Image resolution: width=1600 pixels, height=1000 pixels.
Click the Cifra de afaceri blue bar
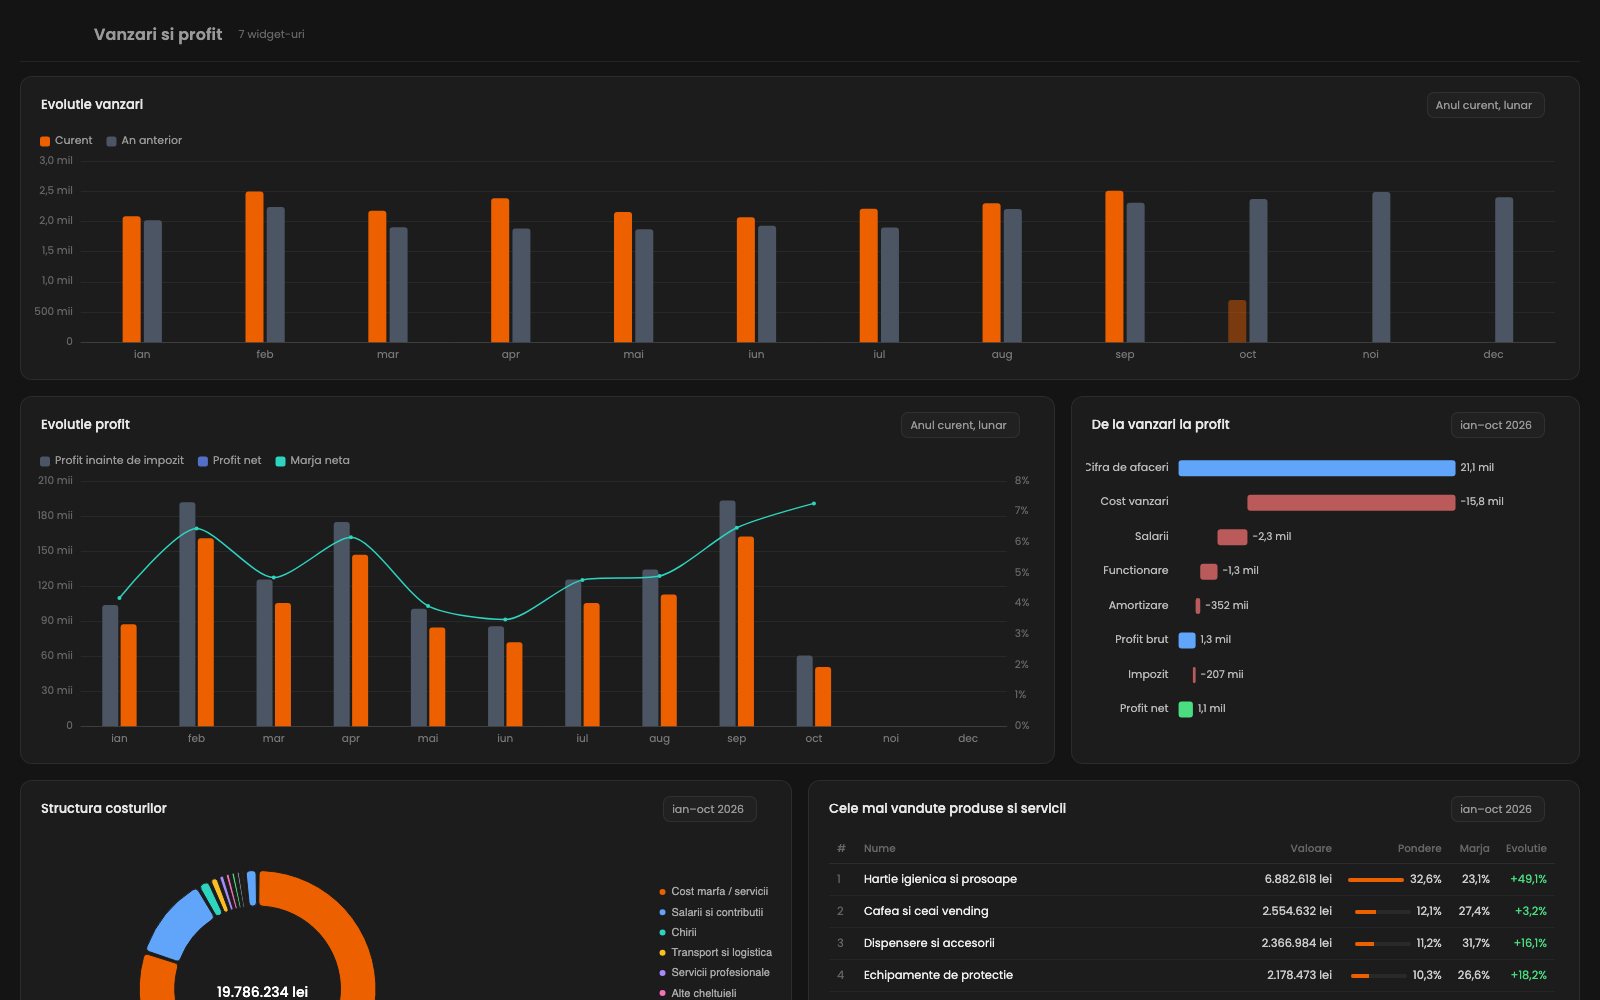(1316, 468)
